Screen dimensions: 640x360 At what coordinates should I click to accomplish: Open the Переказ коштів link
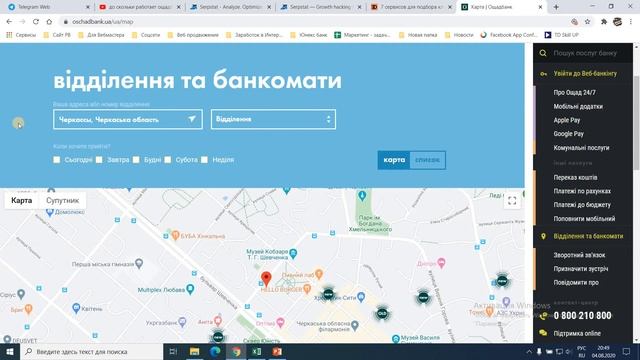point(575,178)
